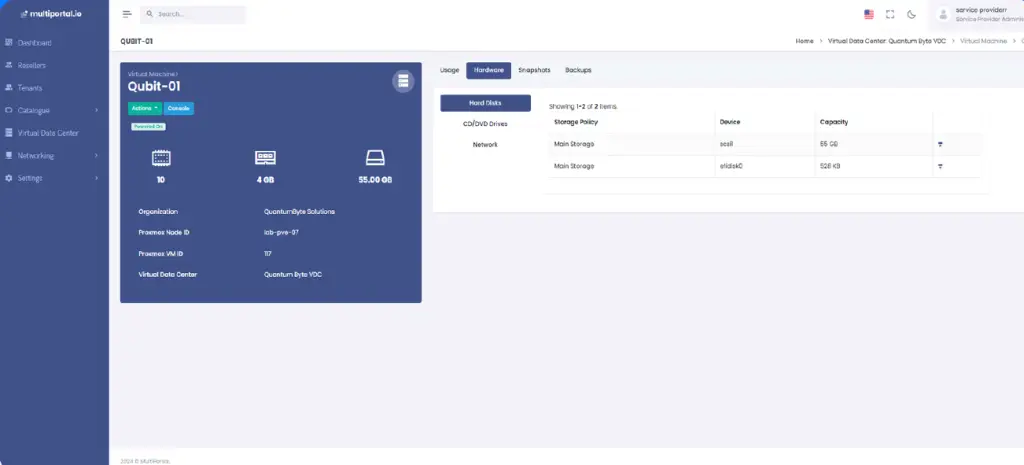Click the search magnifier icon
Viewport: 1024px width, 465px height.
tap(150, 14)
